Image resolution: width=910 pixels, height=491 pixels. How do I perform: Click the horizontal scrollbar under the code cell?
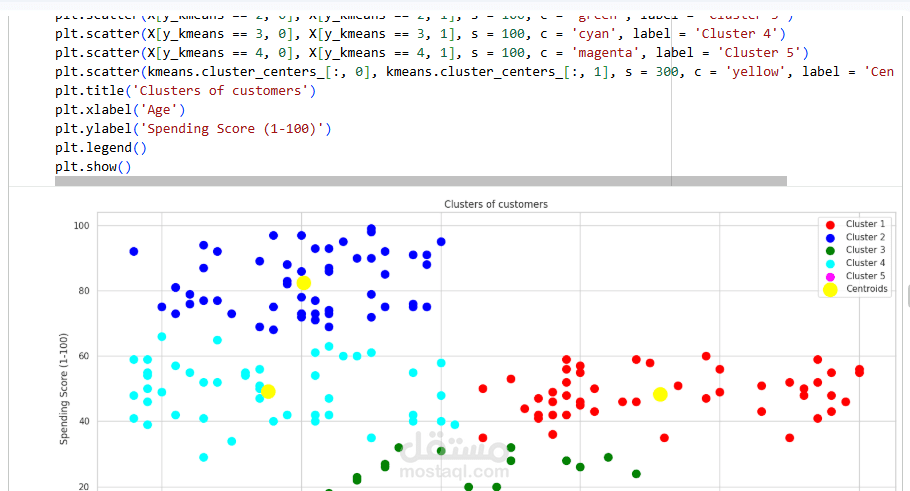pos(421,181)
